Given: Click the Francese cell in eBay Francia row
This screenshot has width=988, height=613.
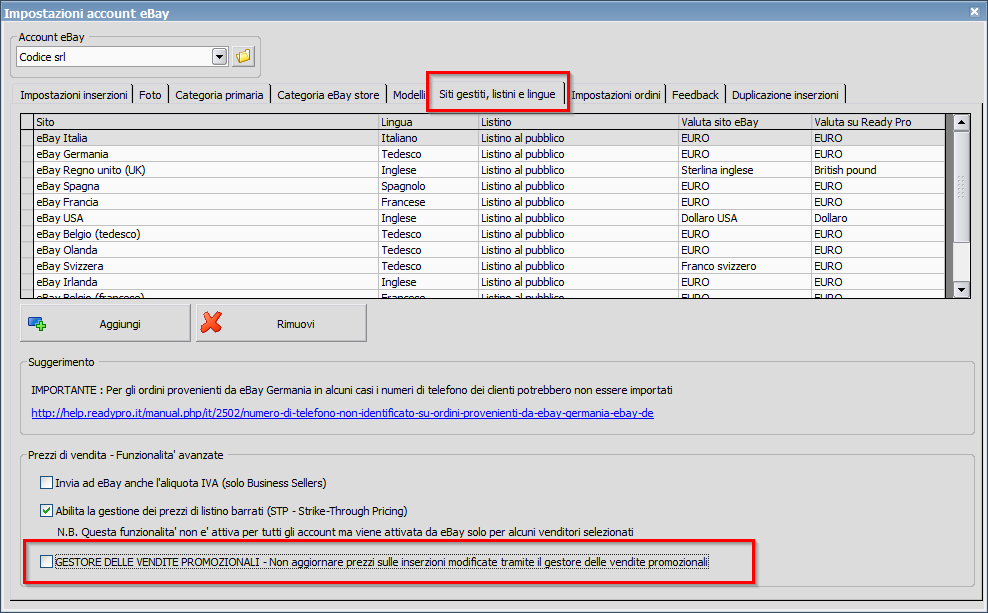Looking at the screenshot, I should pyautogui.click(x=428, y=202).
